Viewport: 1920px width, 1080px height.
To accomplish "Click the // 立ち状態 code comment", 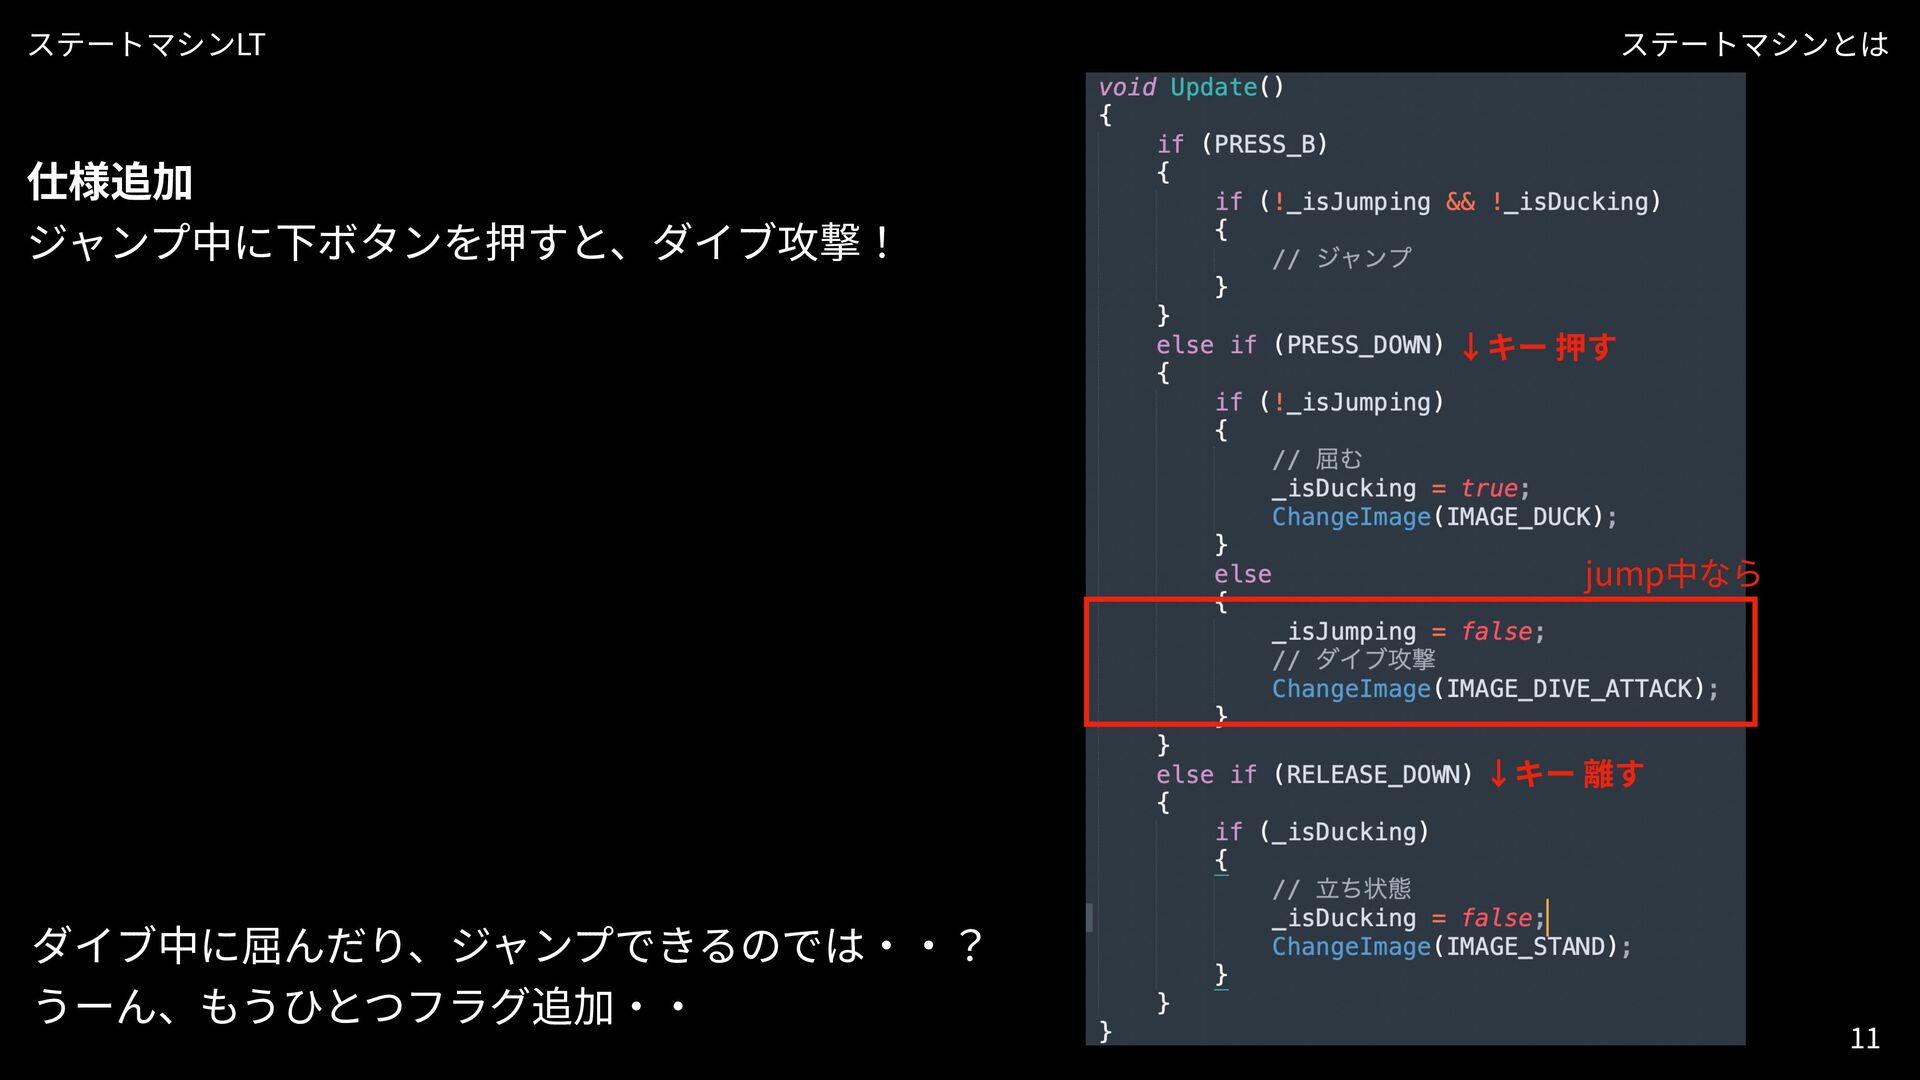I will click(x=1341, y=888).
